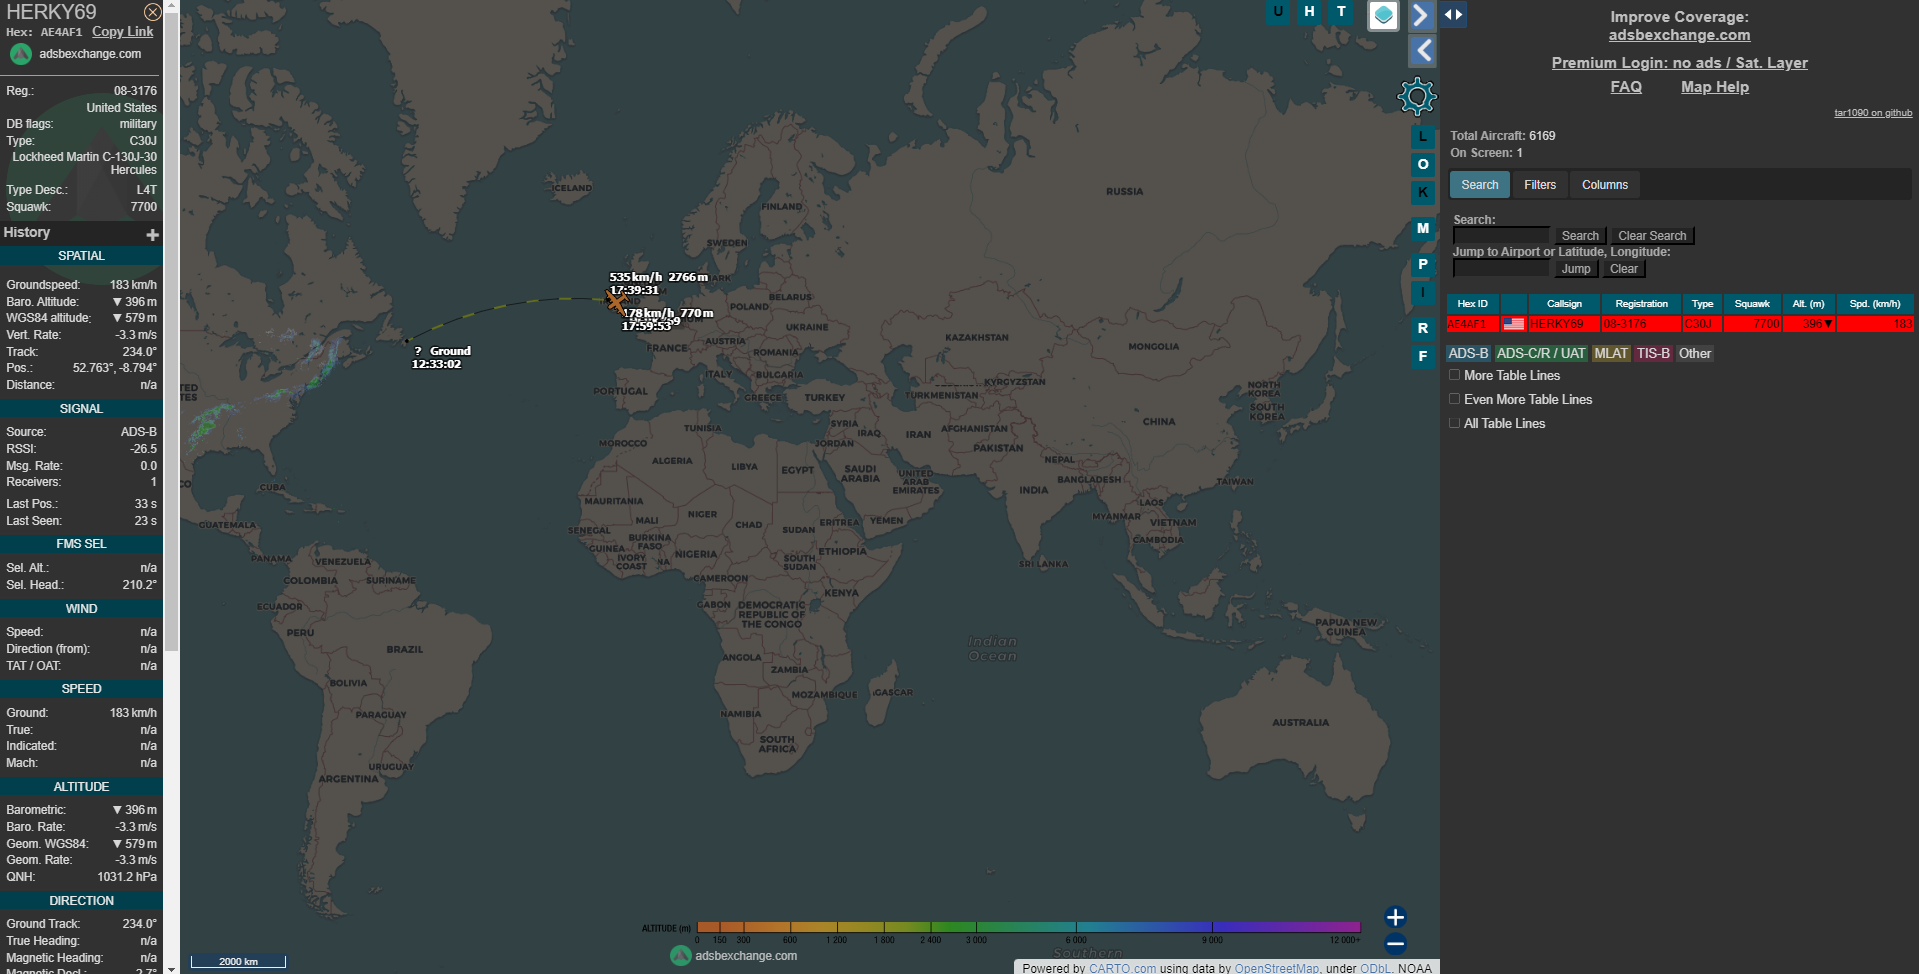Click the O map option button

[x=1423, y=164]
